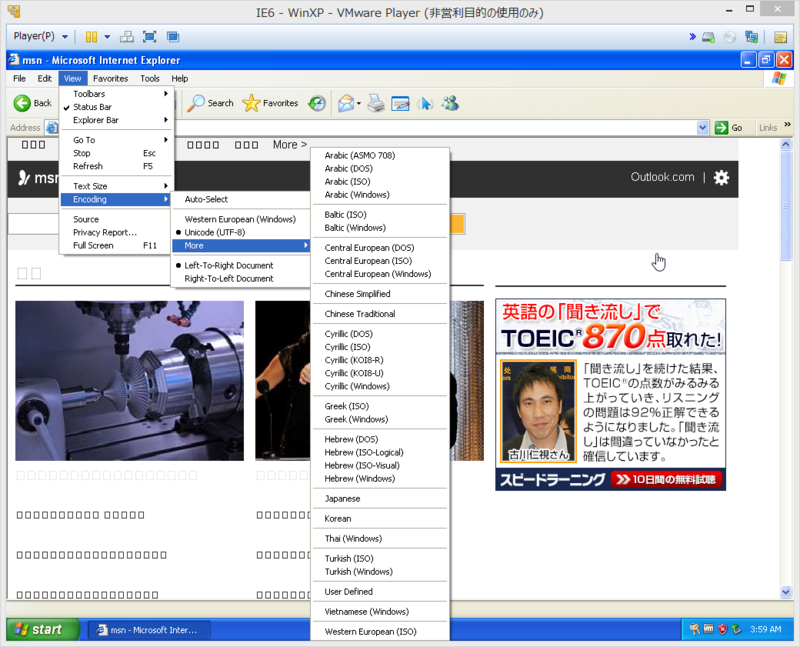Click VMware CD/DVD device icon
The image size is (800, 647).
tap(730, 37)
